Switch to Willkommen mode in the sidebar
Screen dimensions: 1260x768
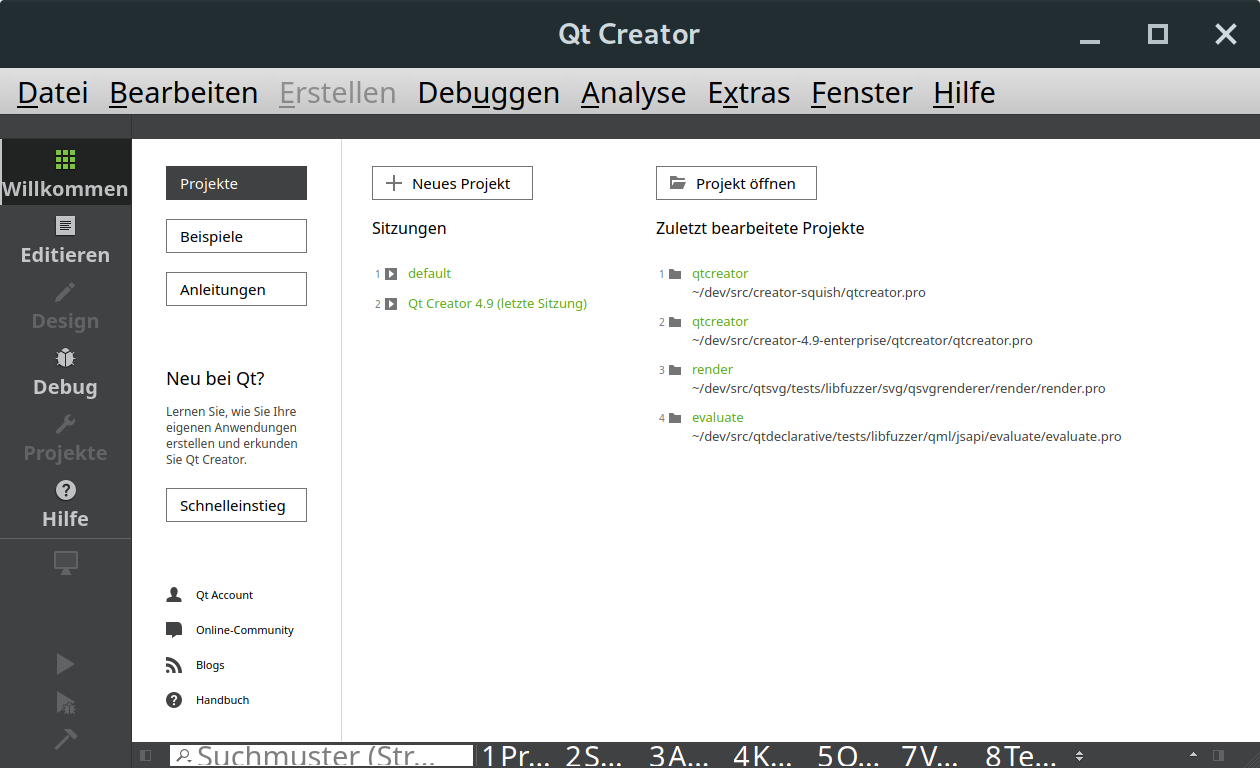coord(65,173)
